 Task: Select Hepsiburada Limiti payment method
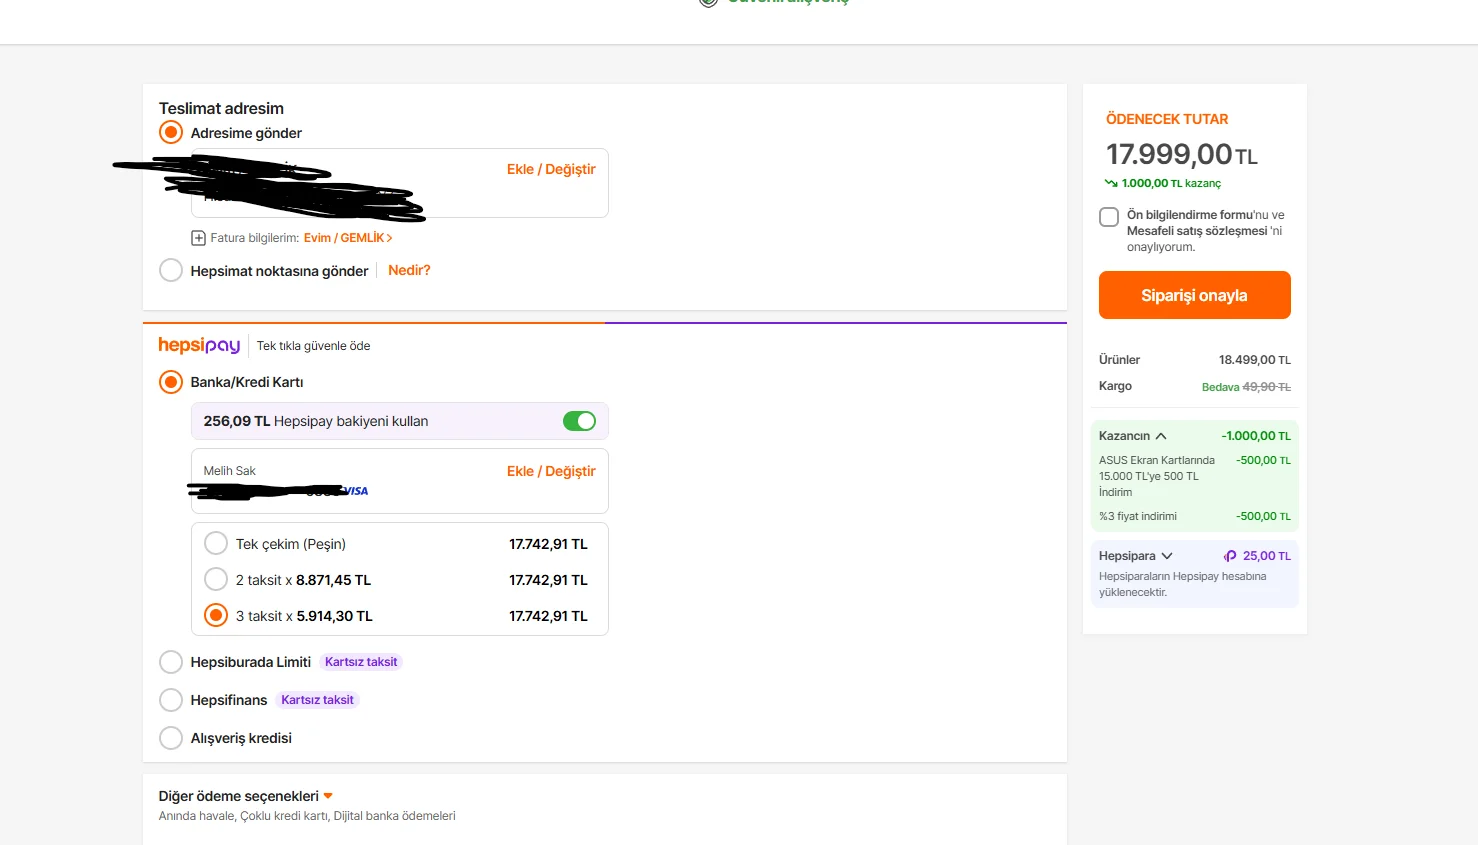point(171,662)
